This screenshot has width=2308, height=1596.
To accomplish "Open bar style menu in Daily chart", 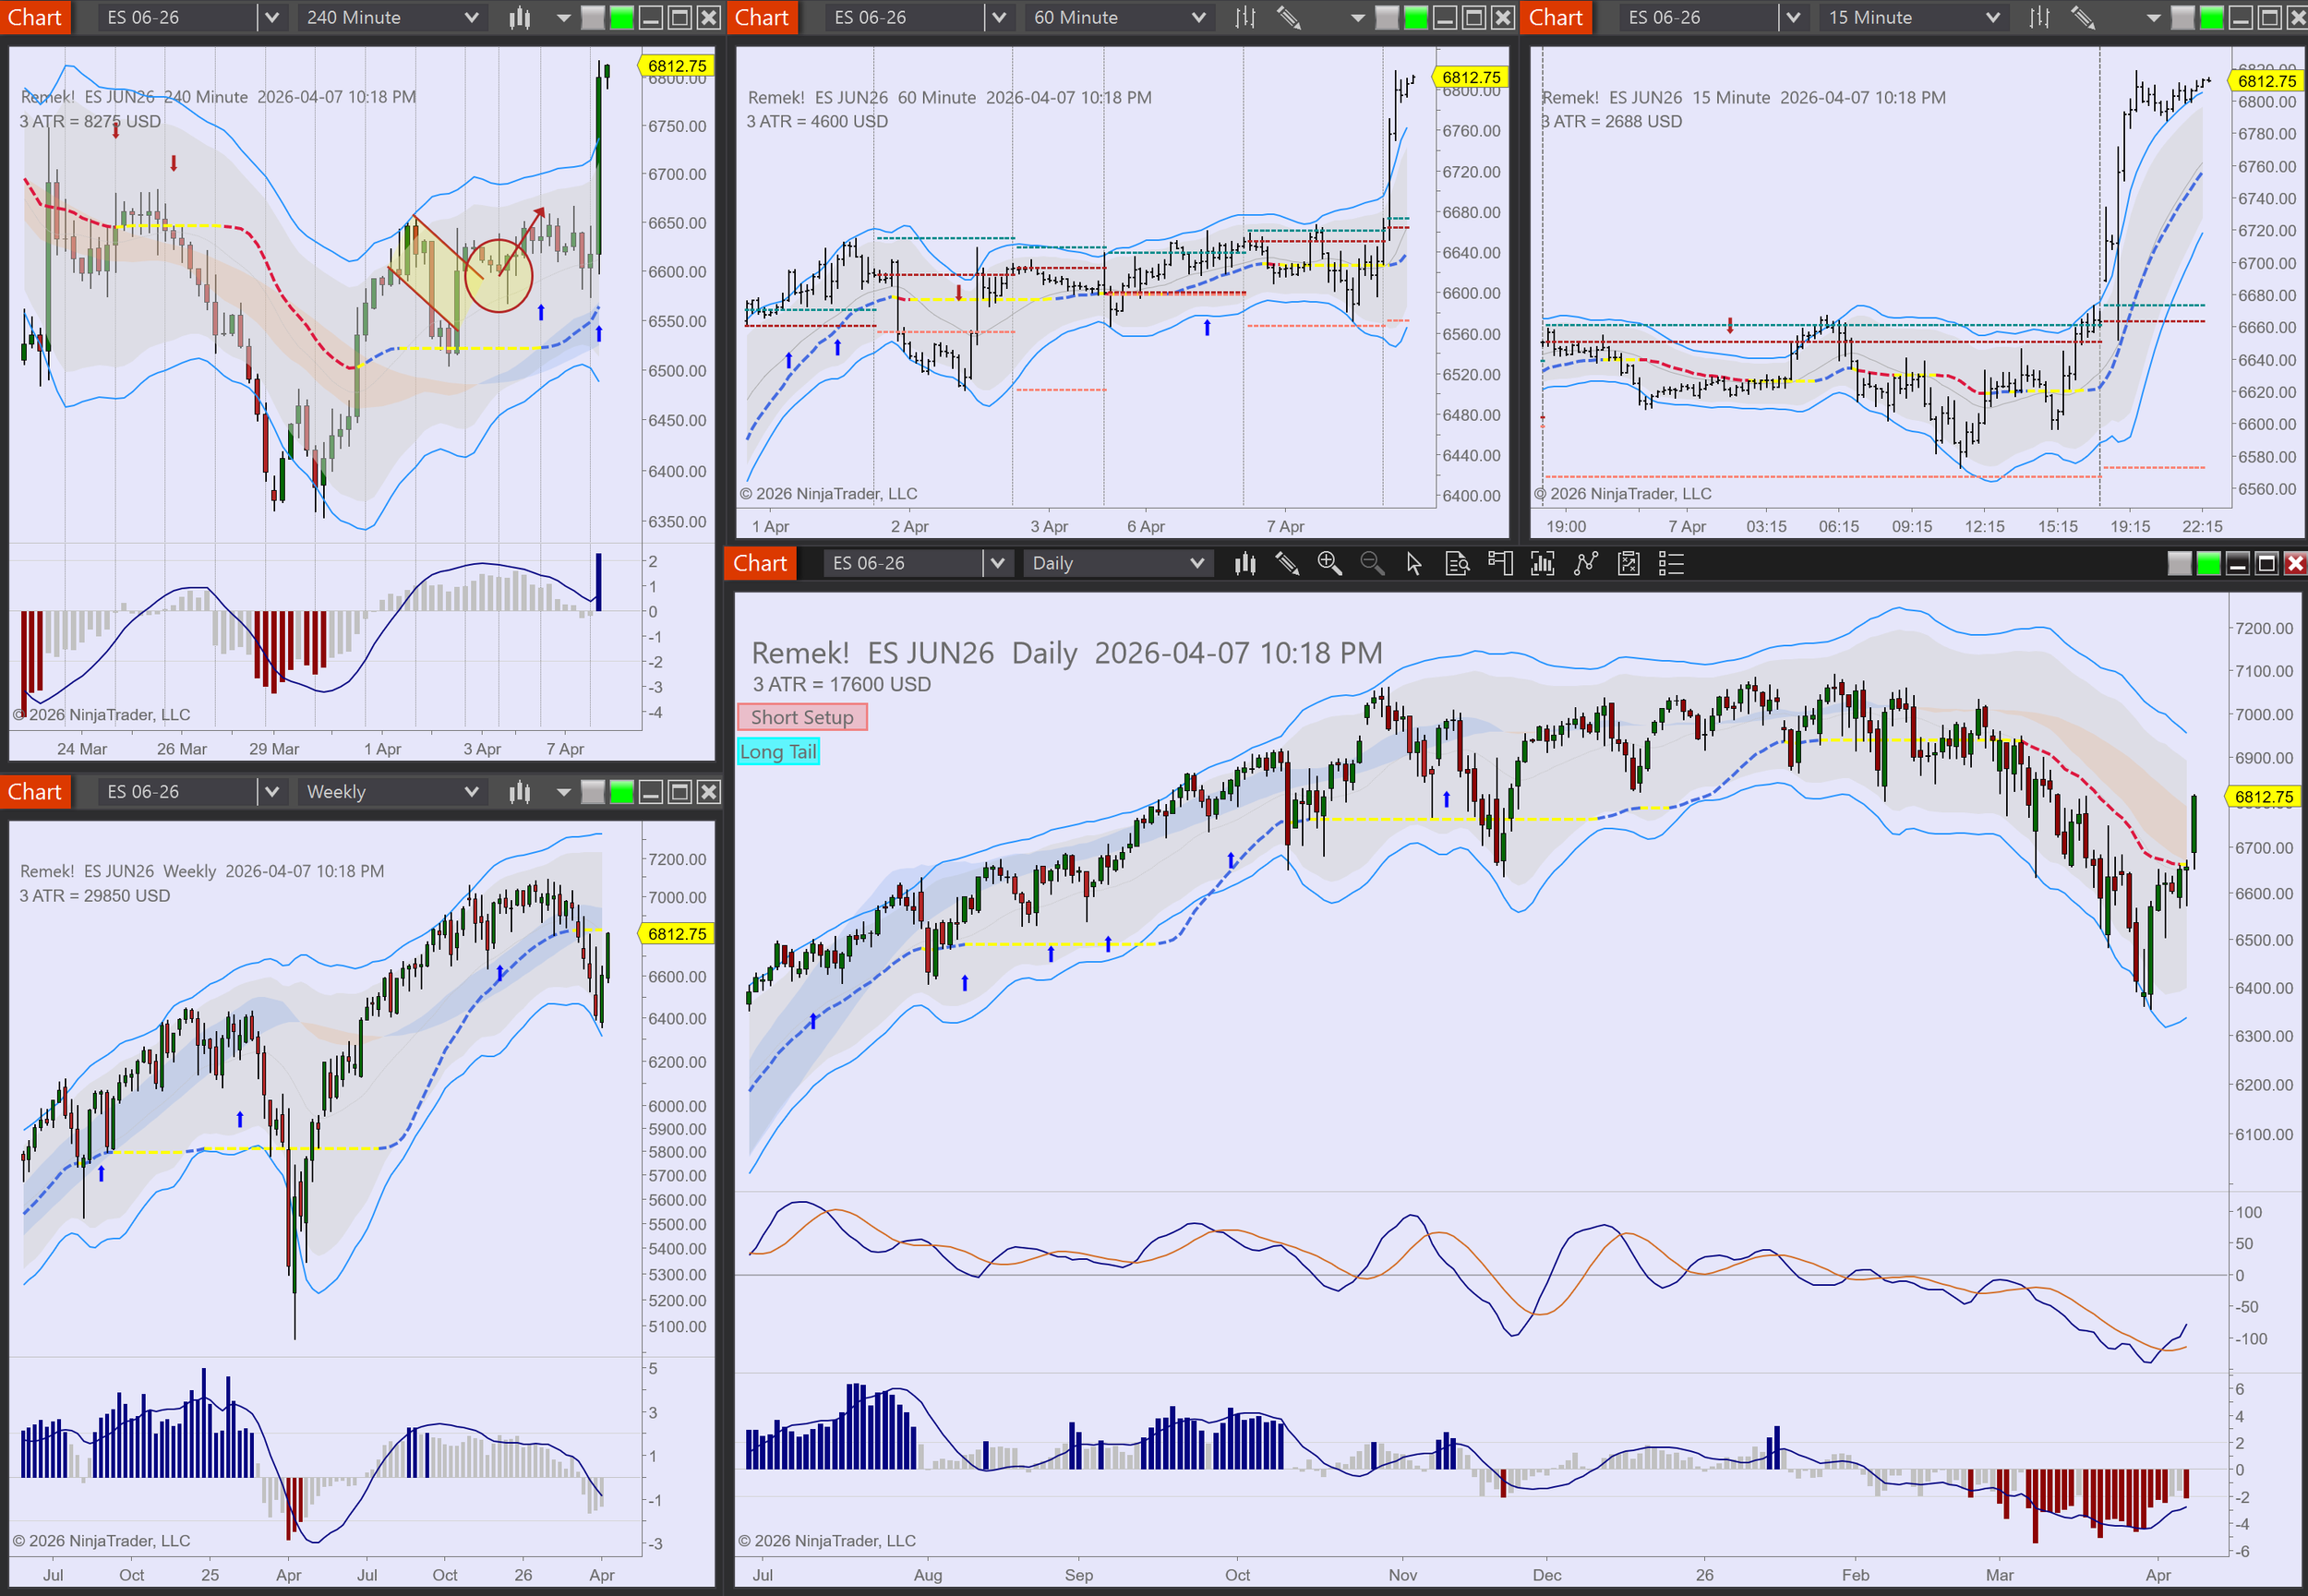I will click(1244, 564).
